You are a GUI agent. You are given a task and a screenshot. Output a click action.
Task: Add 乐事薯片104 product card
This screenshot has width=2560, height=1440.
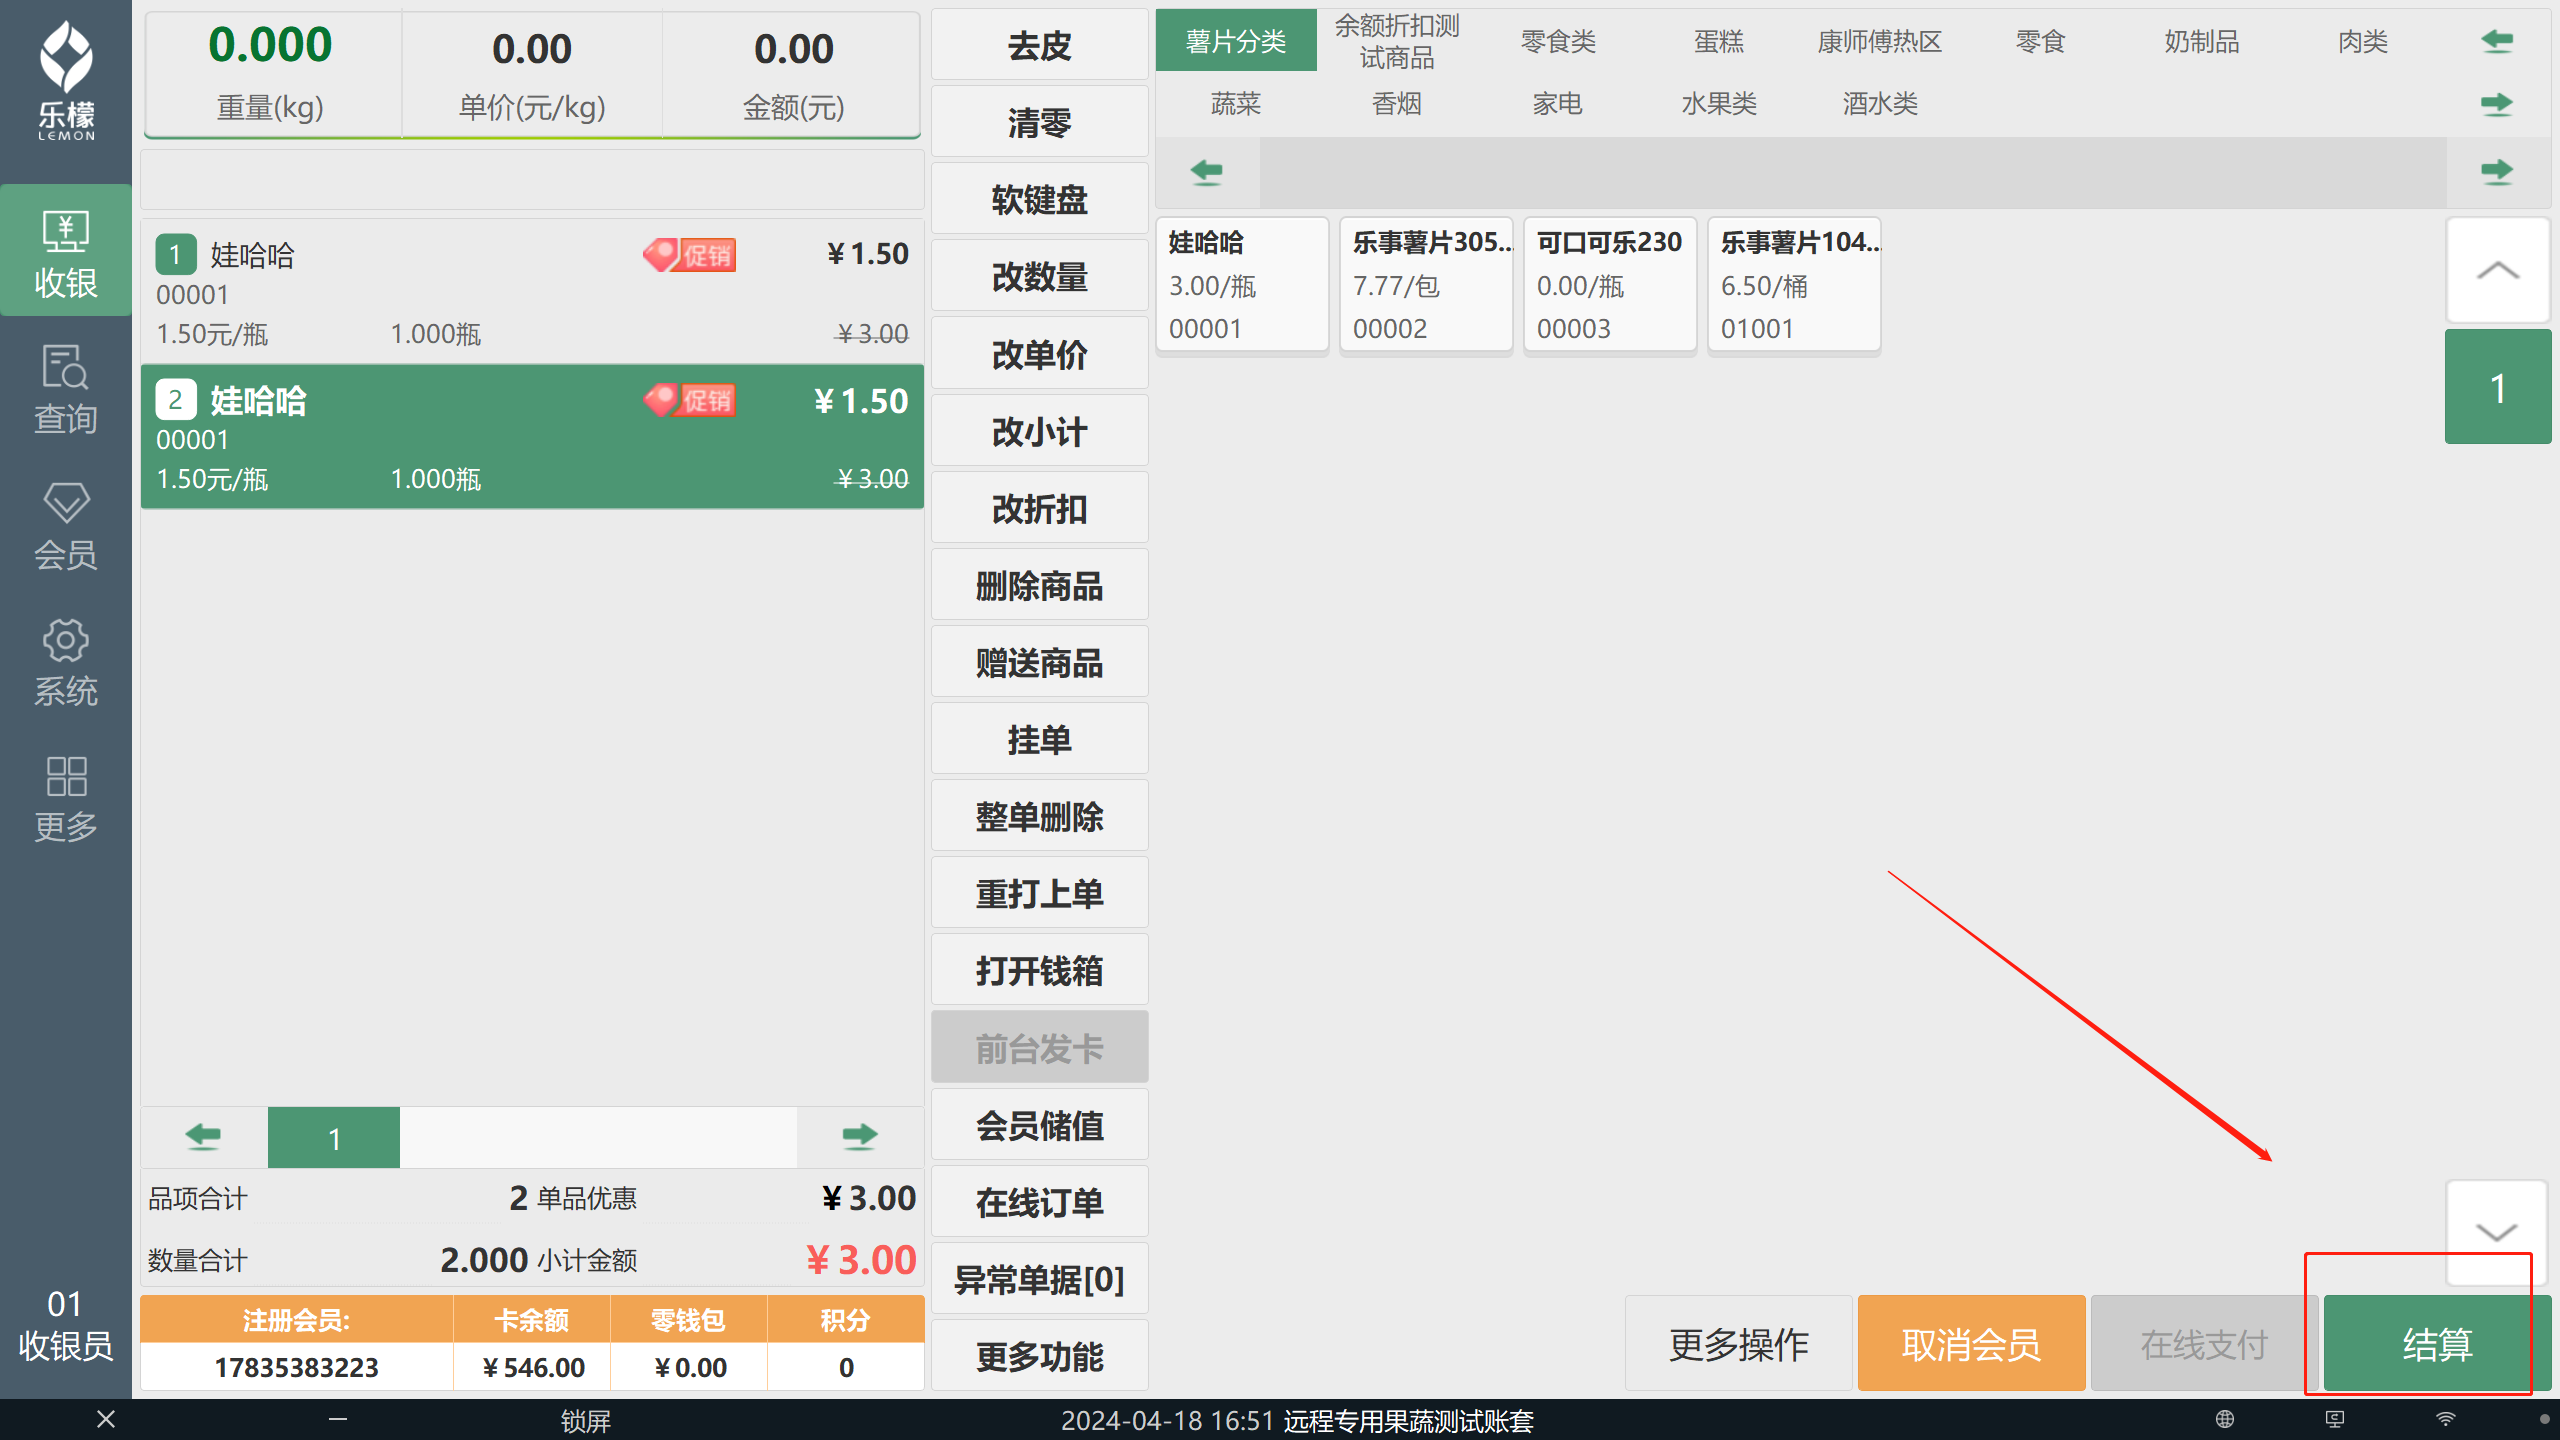tap(1794, 285)
